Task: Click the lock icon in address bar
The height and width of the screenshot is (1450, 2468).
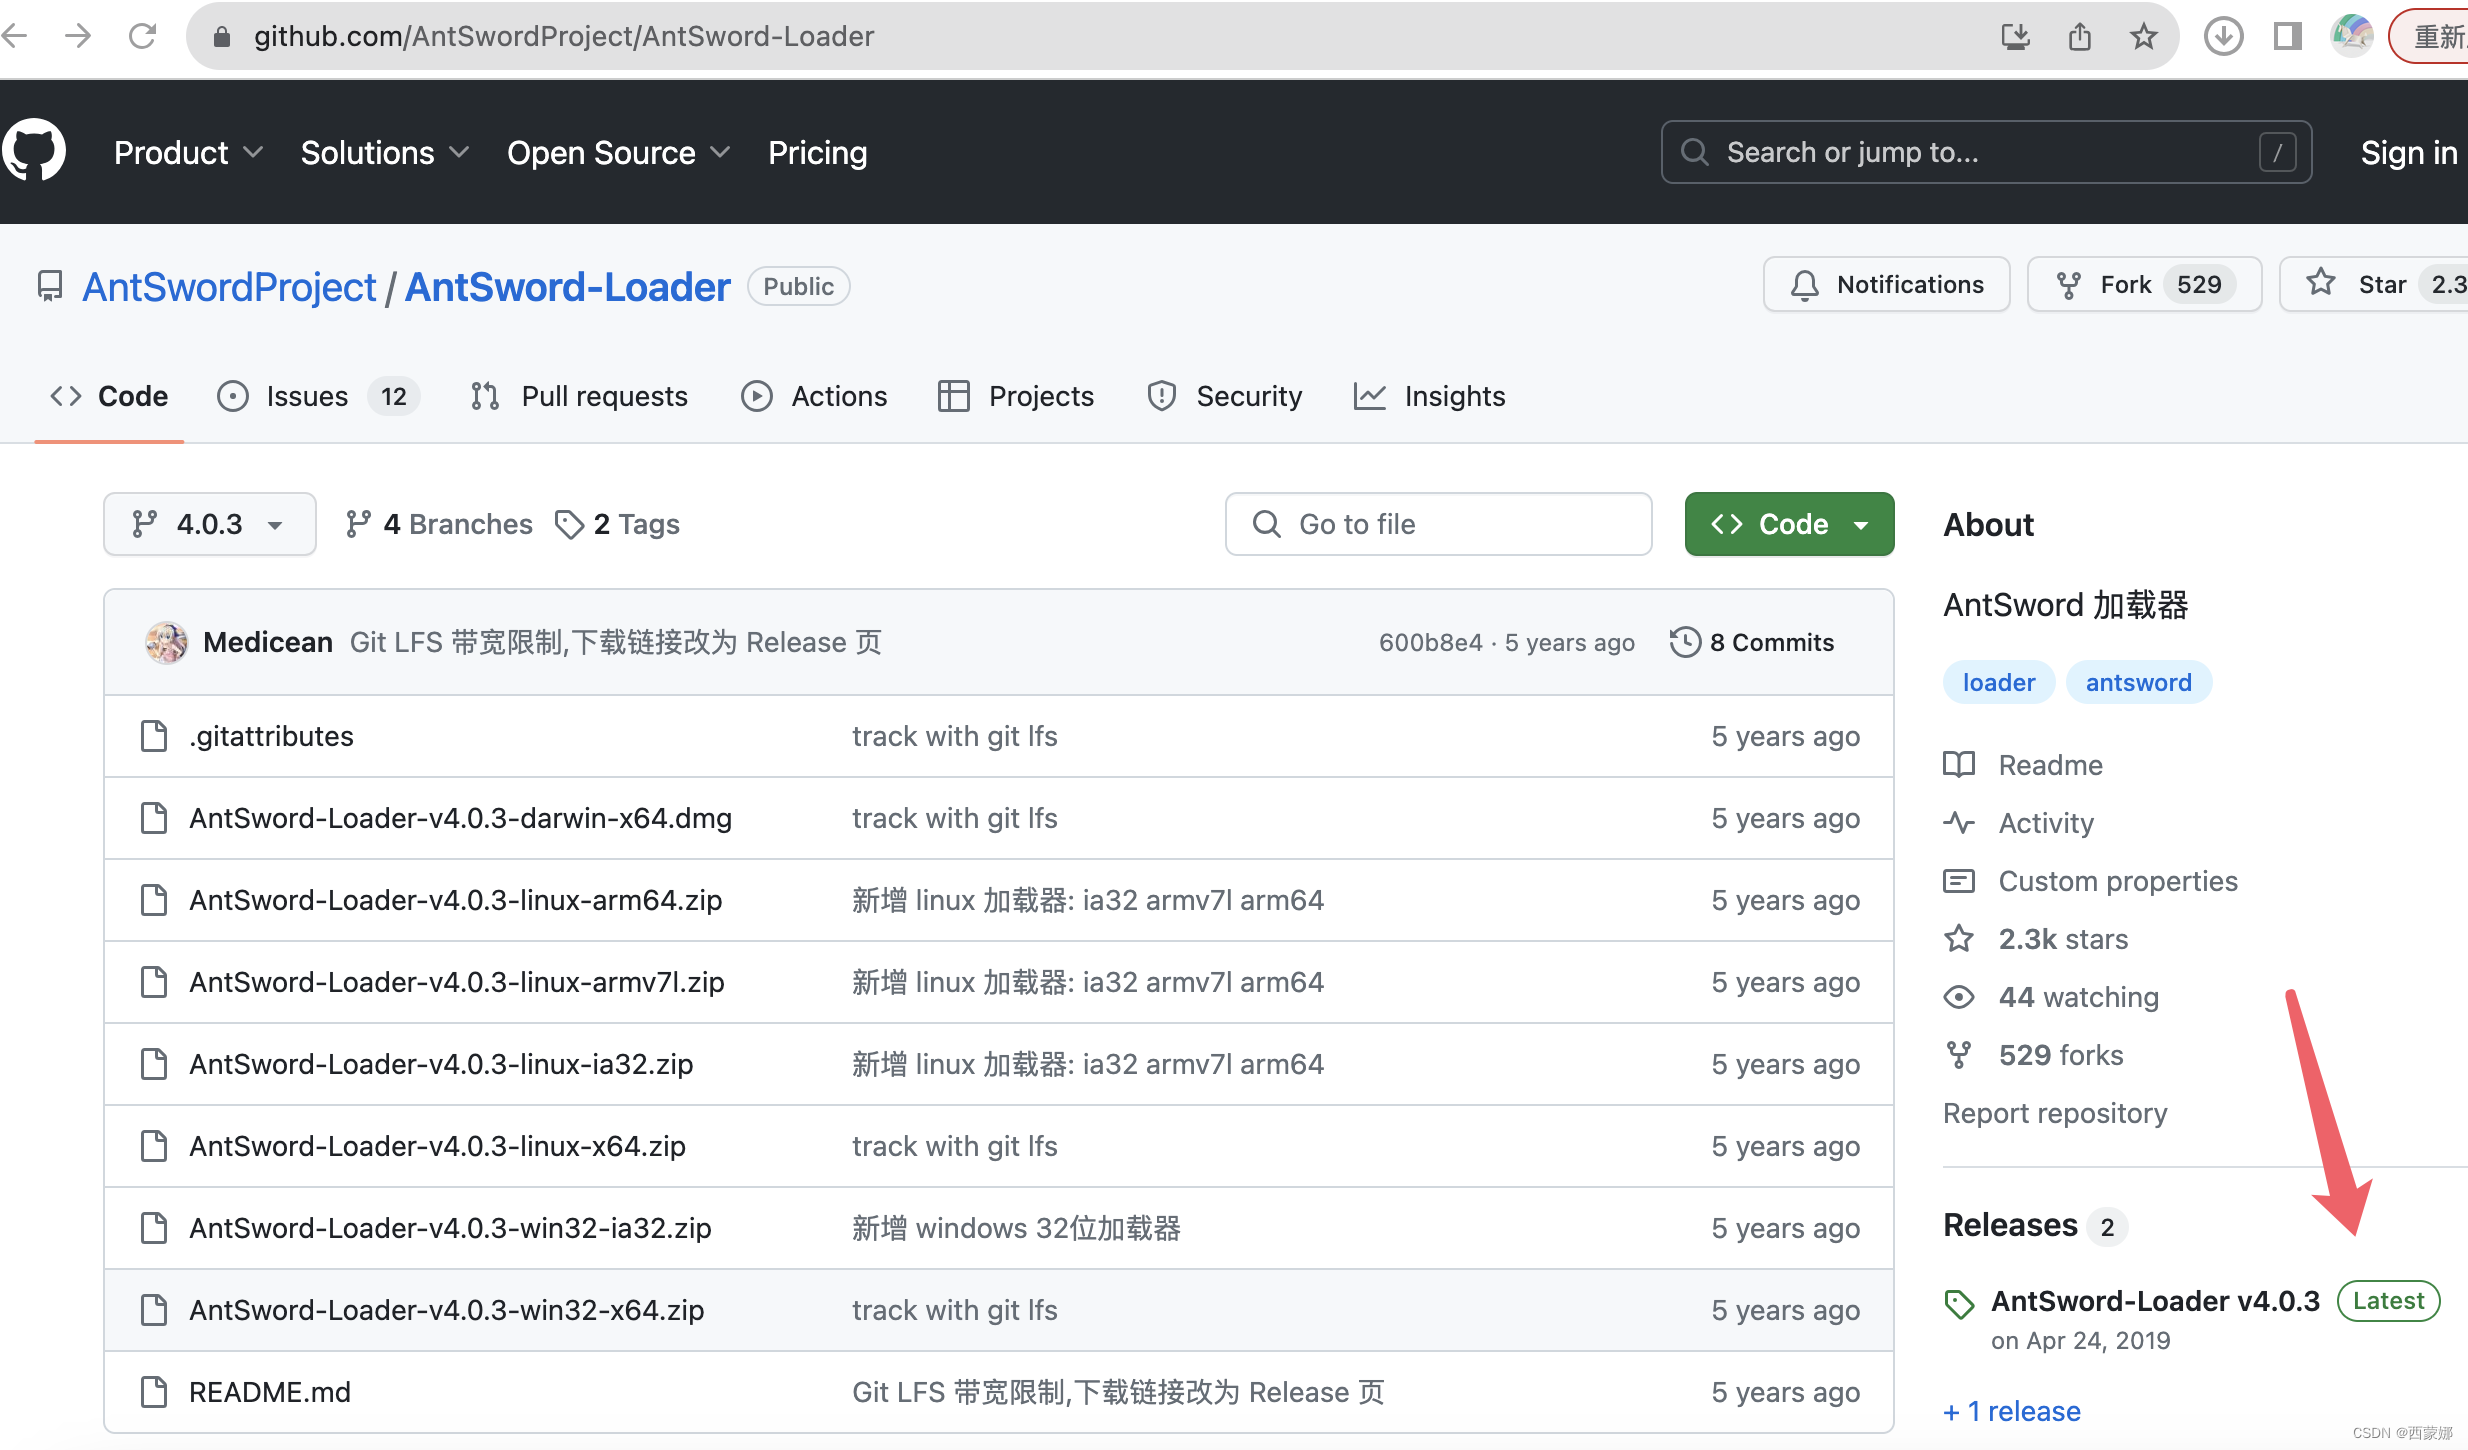Action: [222, 37]
